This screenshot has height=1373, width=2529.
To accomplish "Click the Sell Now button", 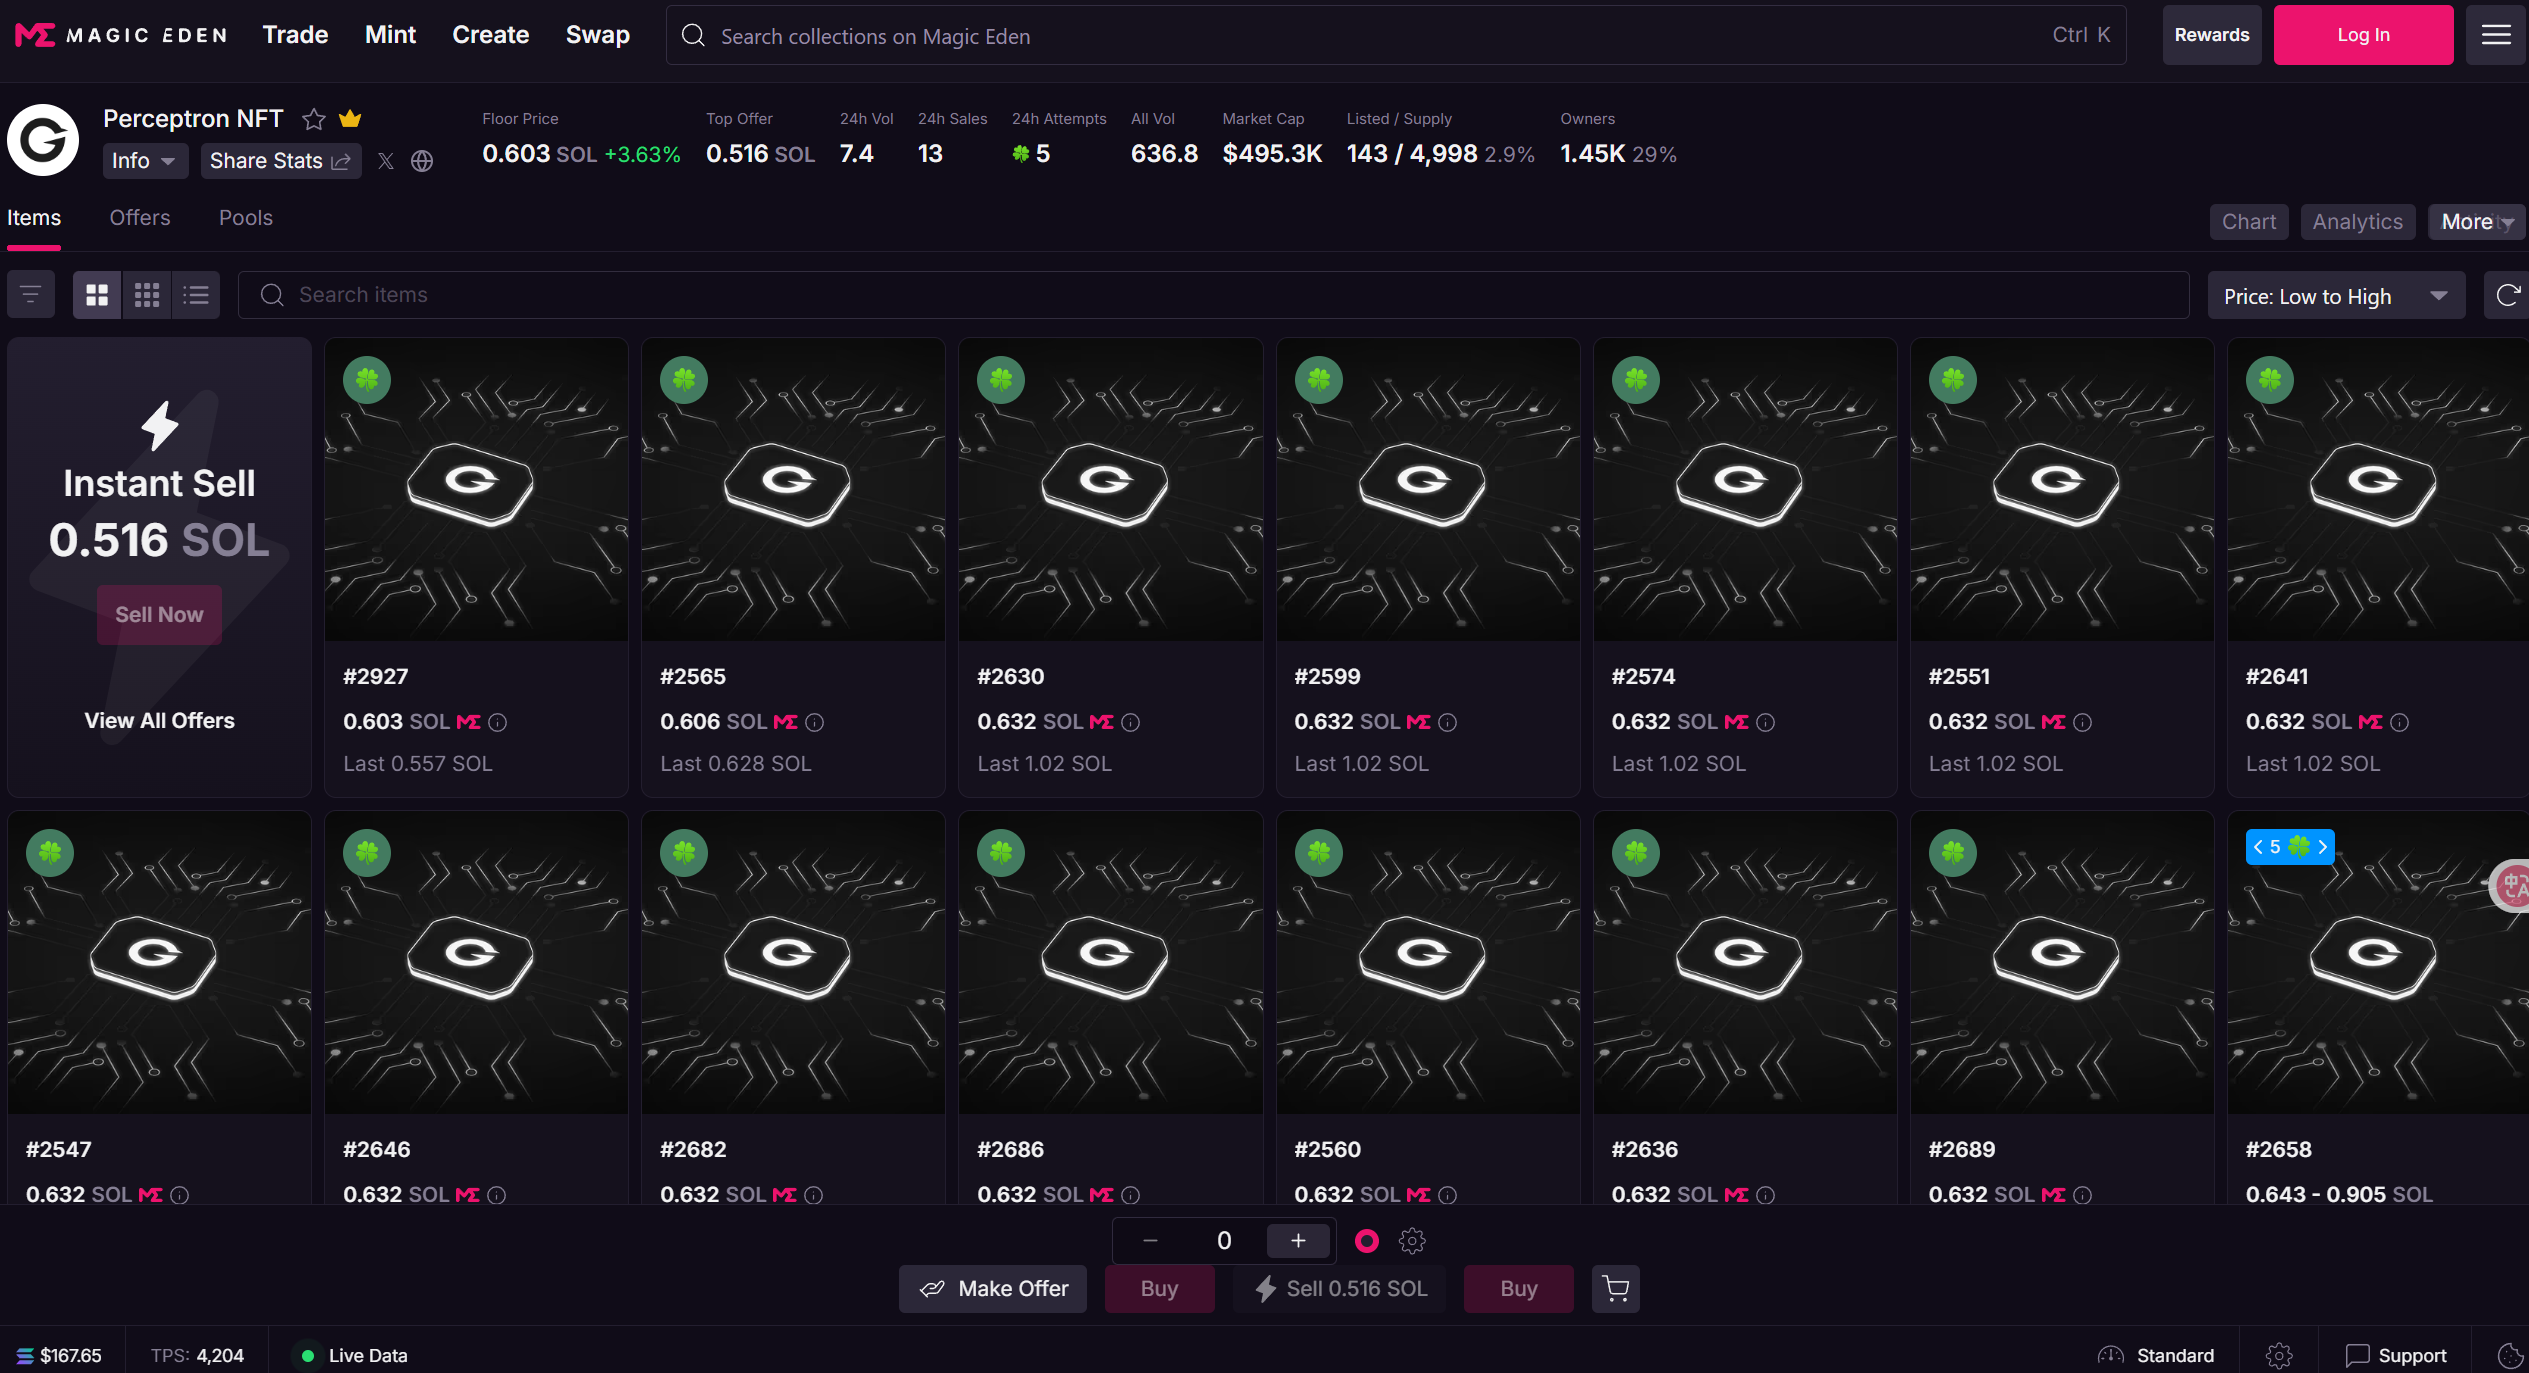I will click(159, 615).
